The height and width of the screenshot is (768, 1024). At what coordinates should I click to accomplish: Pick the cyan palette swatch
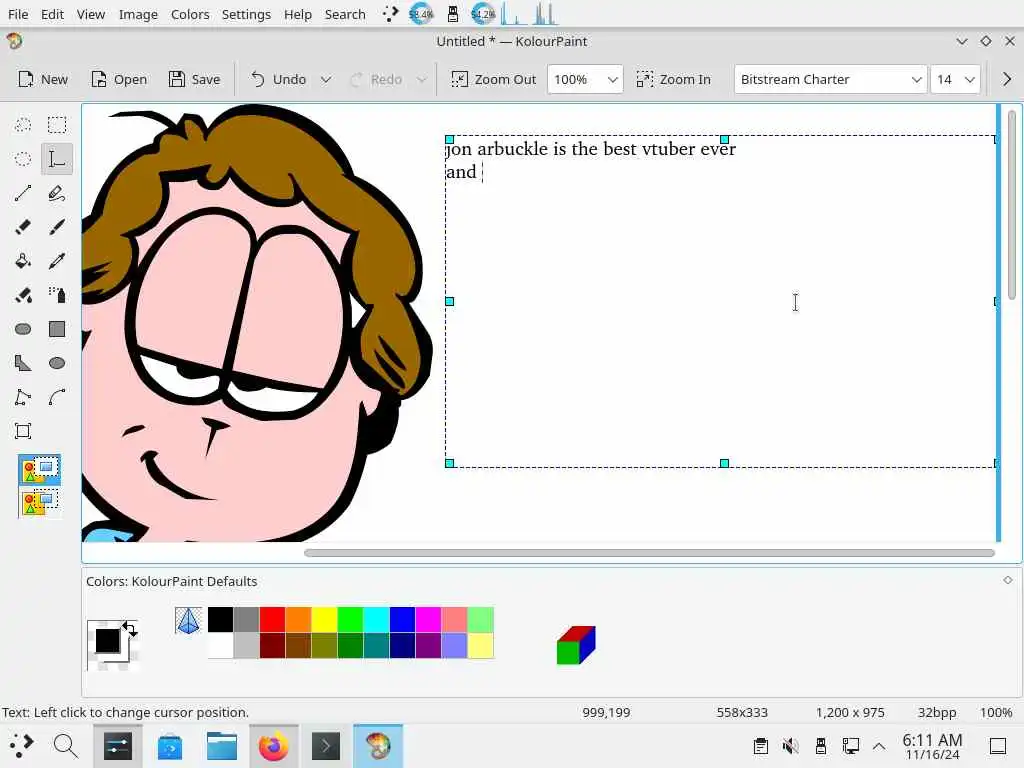pyautogui.click(x=376, y=620)
